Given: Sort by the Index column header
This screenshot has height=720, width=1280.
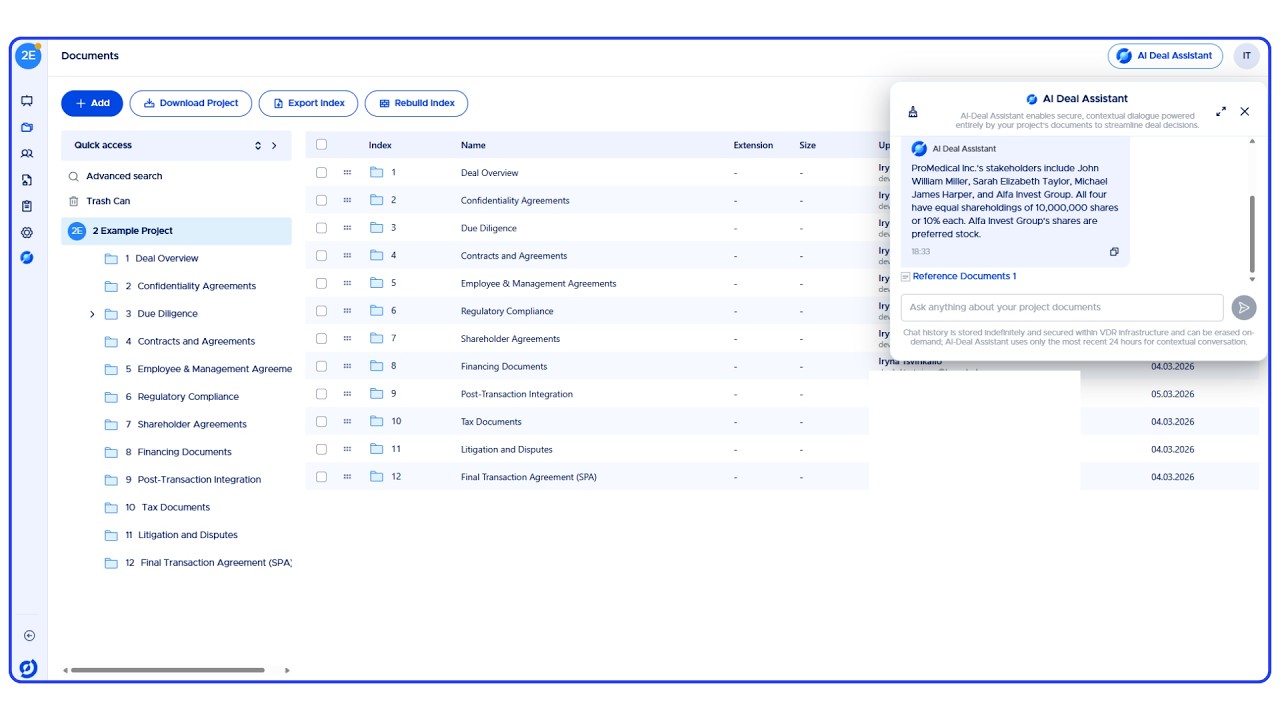Looking at the screenshot, I should (380, 145).
